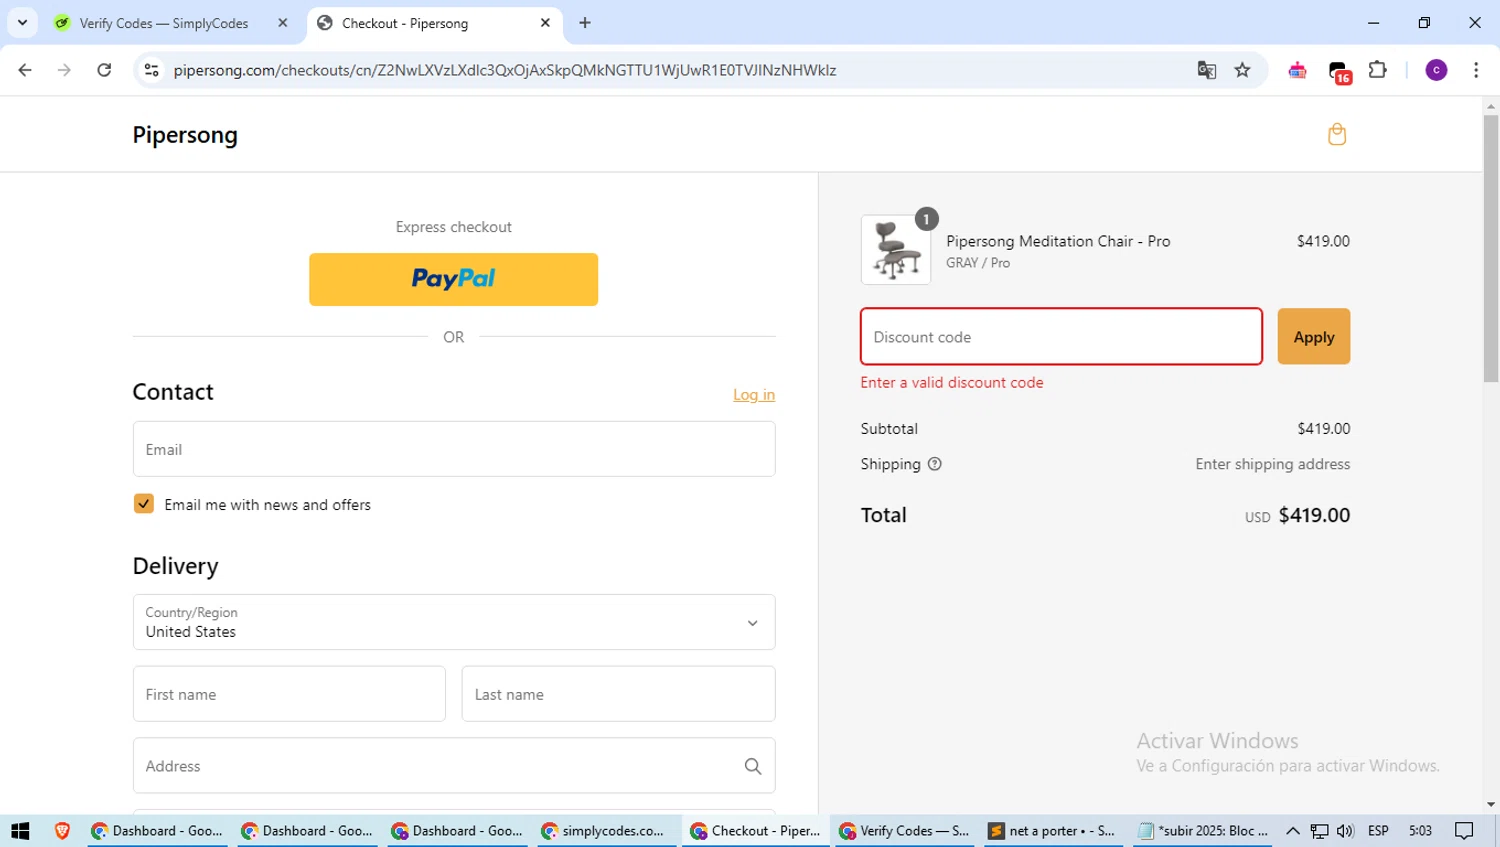Open network icon in system tray
Image resolution: width=1500 pixels, height=847 pixels.
(x=1320, y=831)
